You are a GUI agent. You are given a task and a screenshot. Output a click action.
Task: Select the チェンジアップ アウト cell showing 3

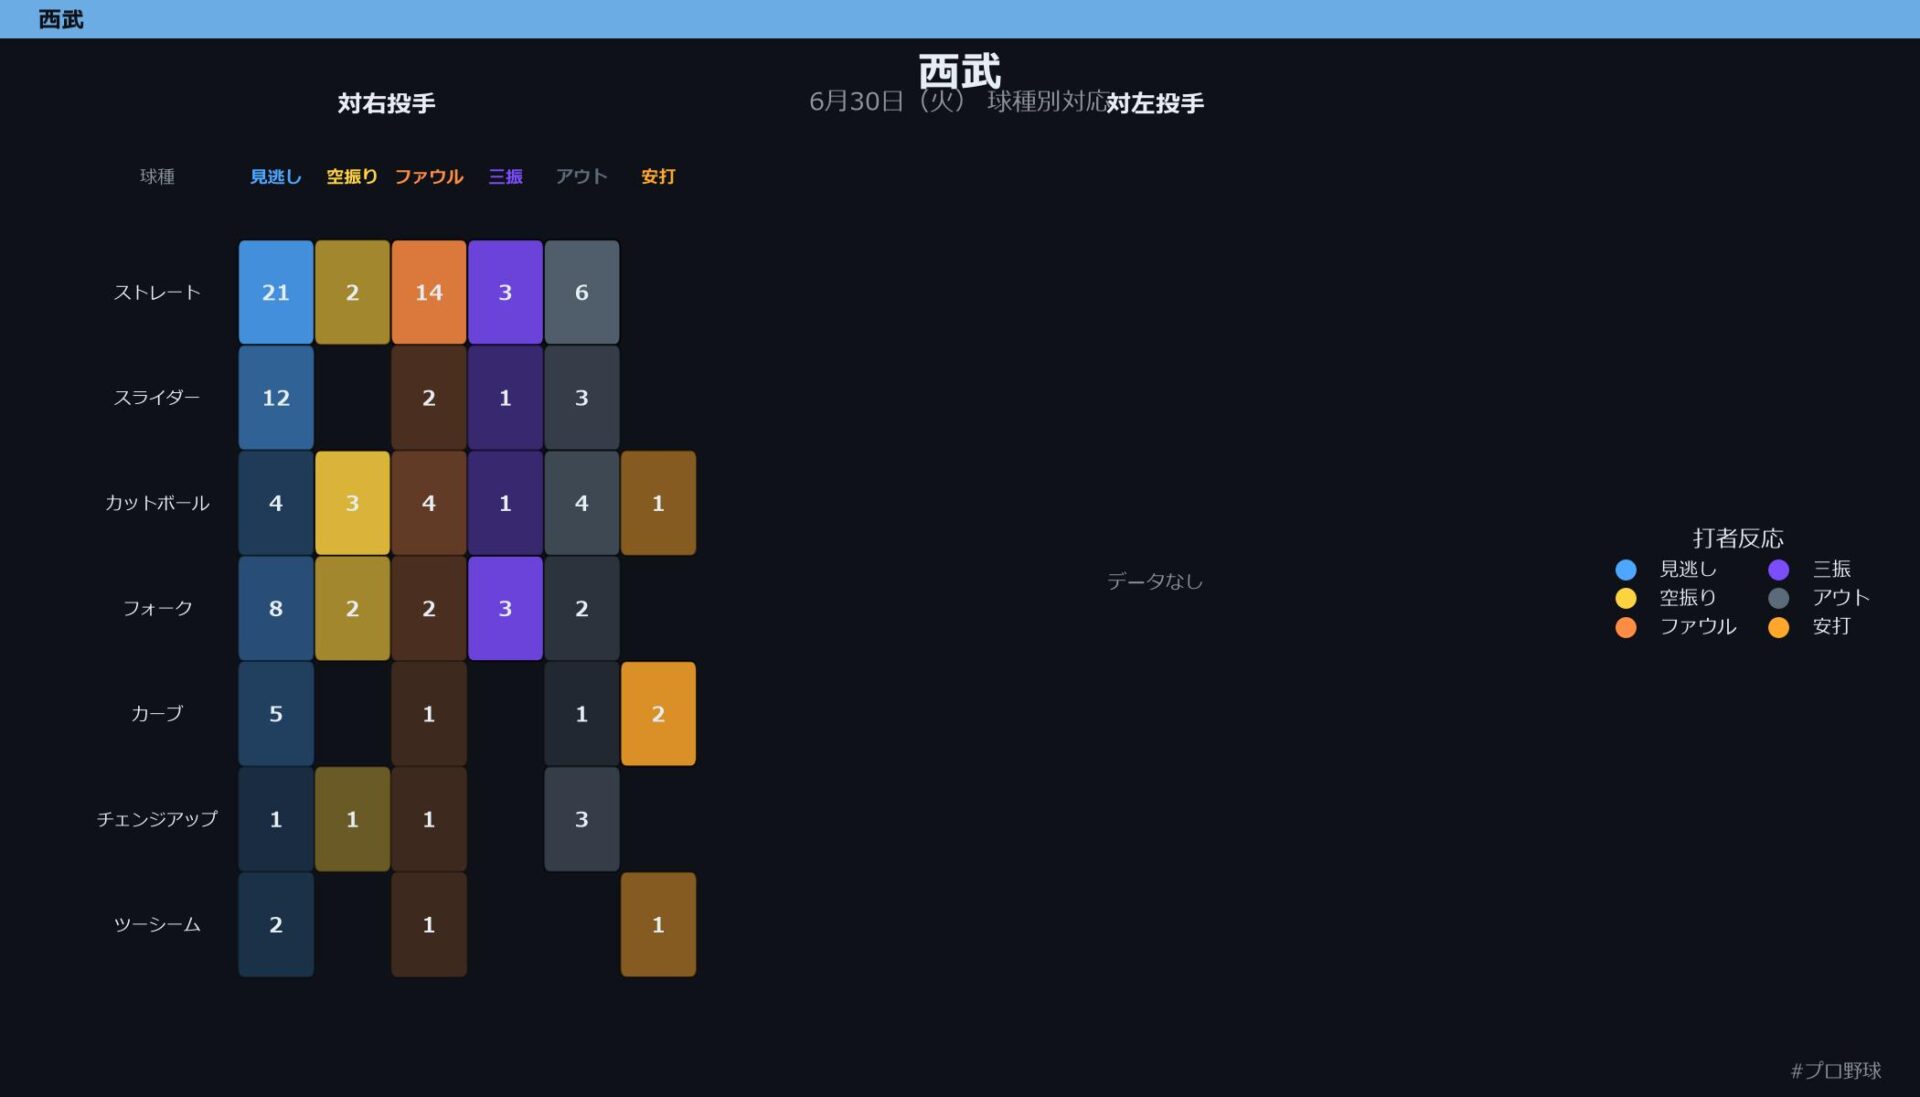tap(582, 819)
